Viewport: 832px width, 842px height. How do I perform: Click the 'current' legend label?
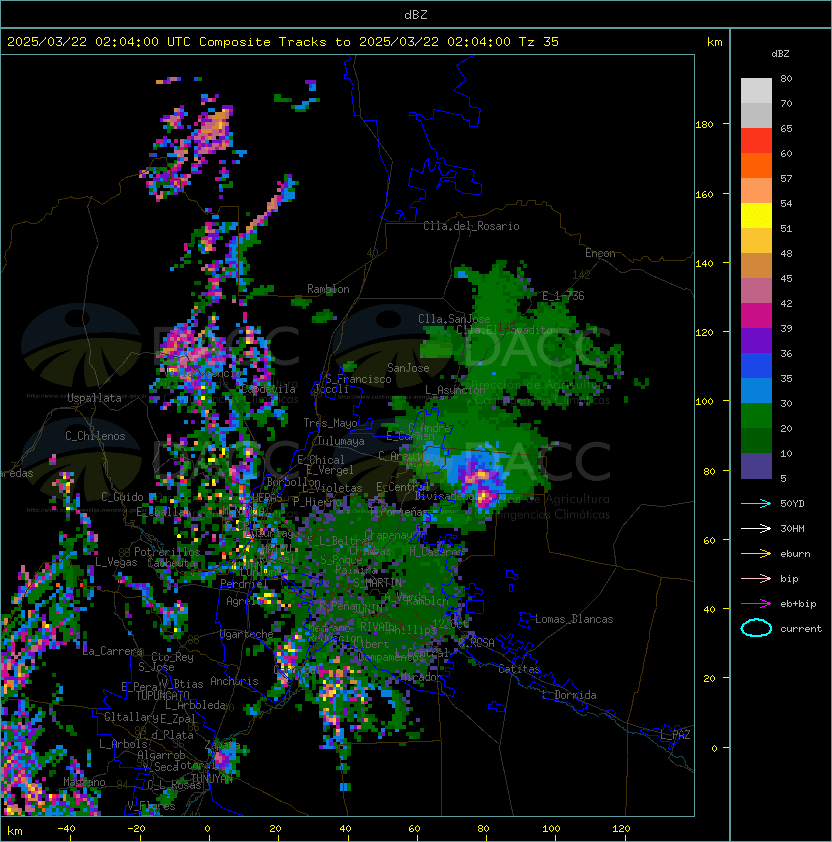[x=801, y=629]
